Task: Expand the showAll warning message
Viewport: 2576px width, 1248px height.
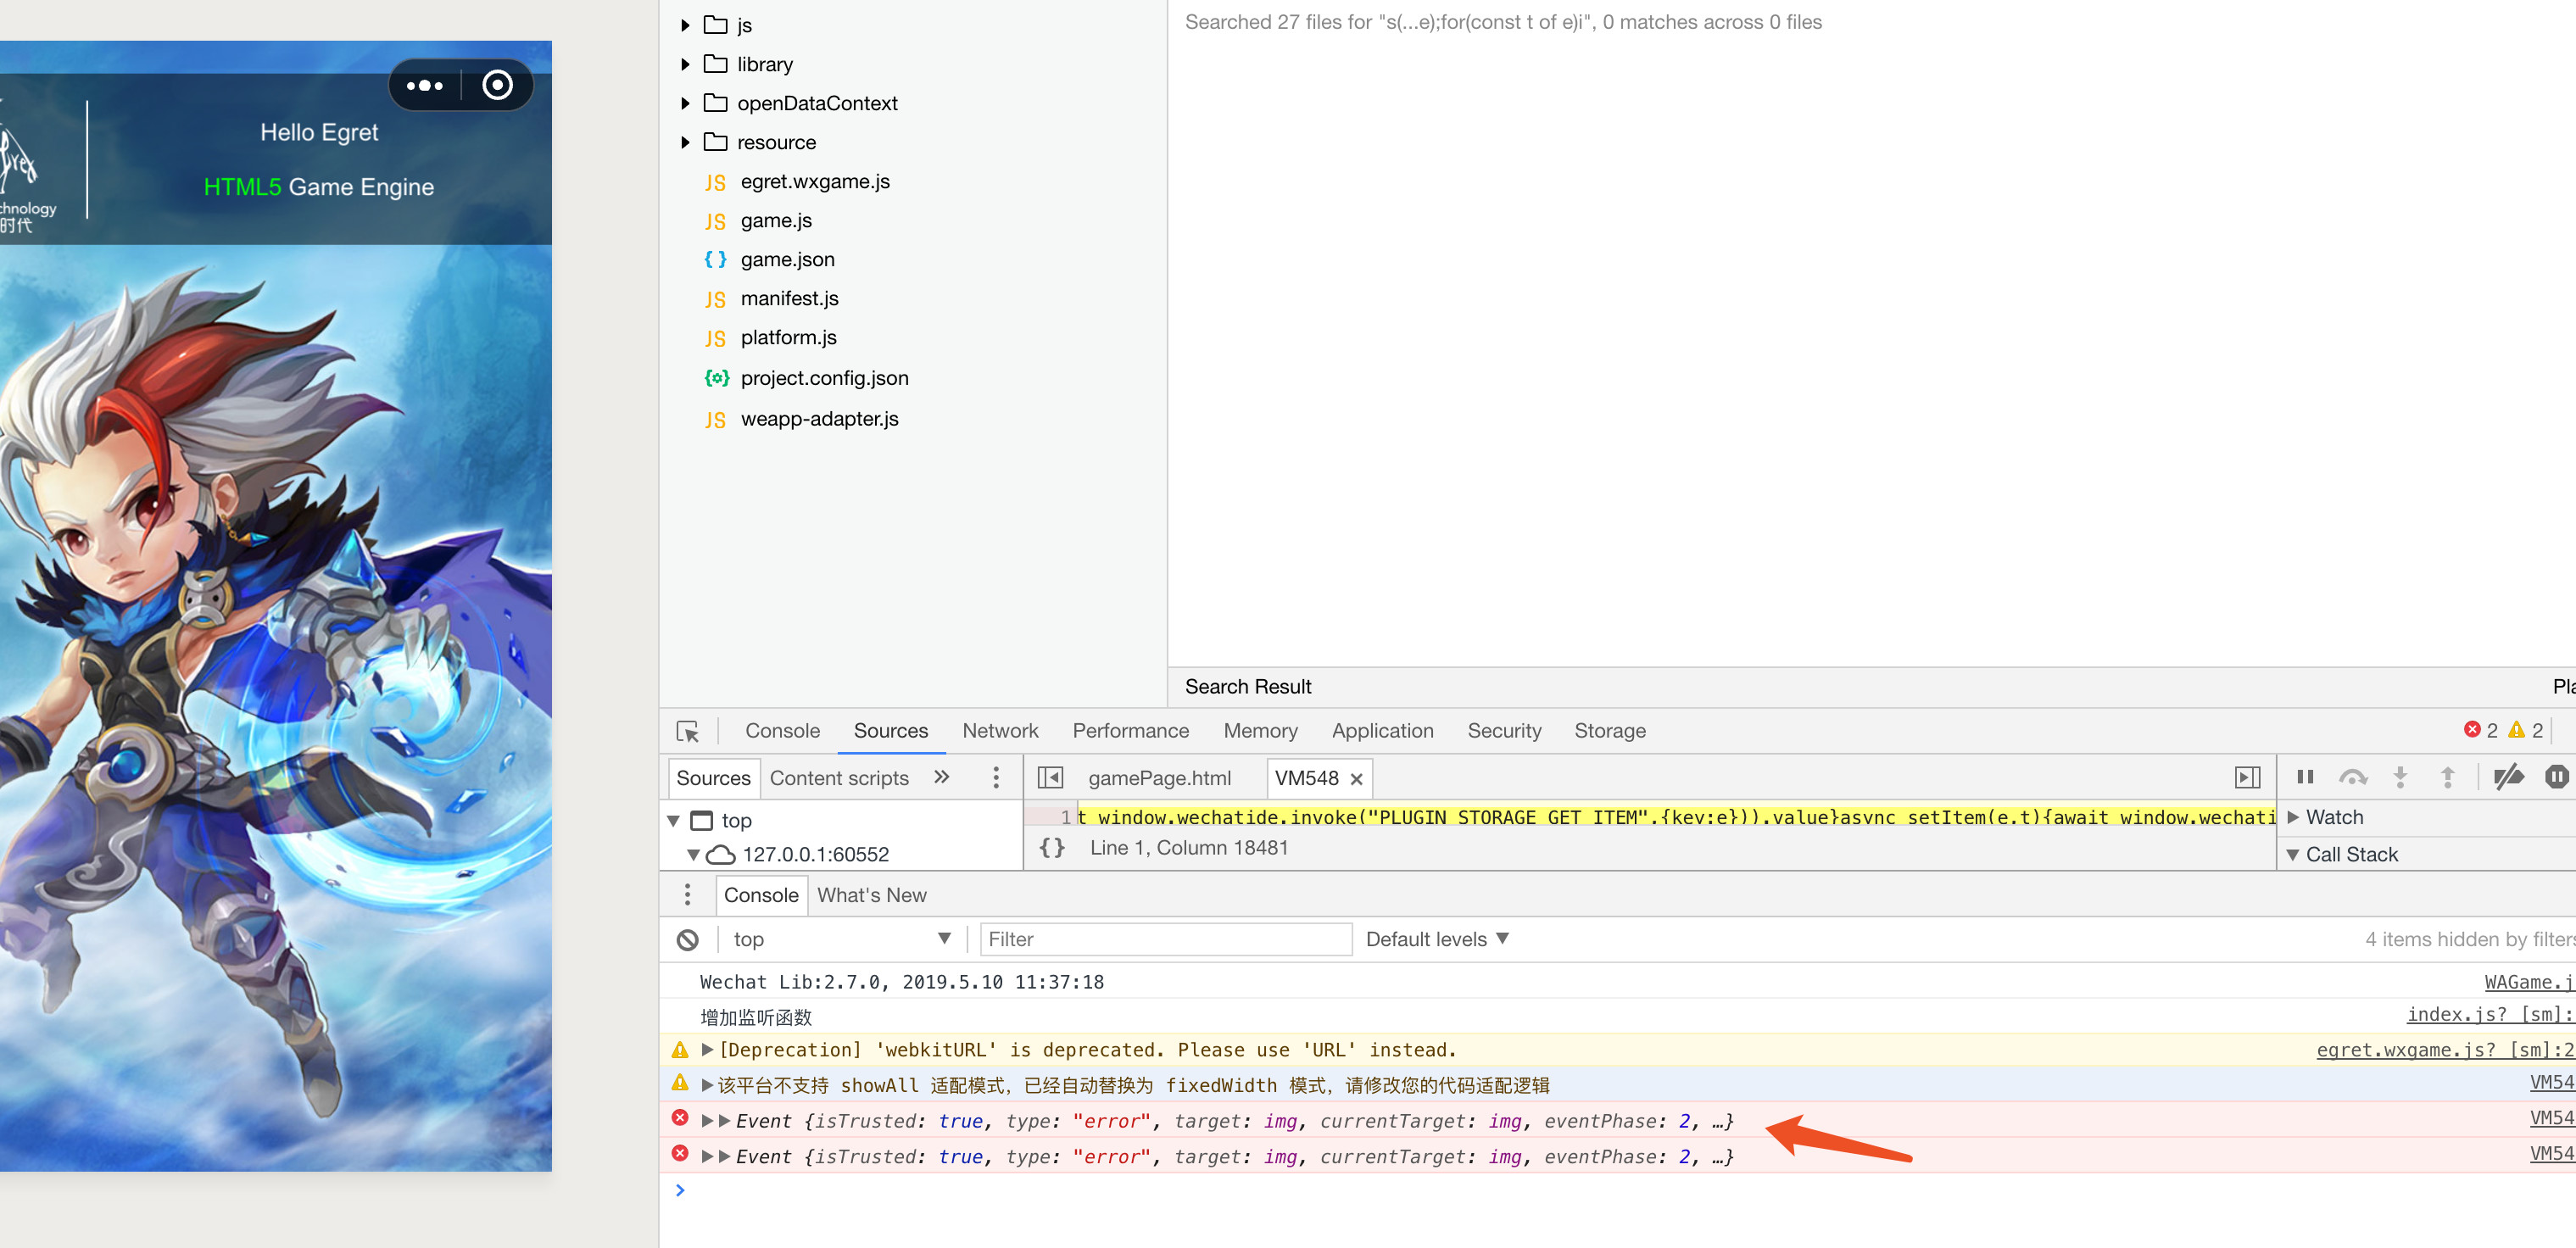Action: pyautogui.click(x=707, y=1085)
